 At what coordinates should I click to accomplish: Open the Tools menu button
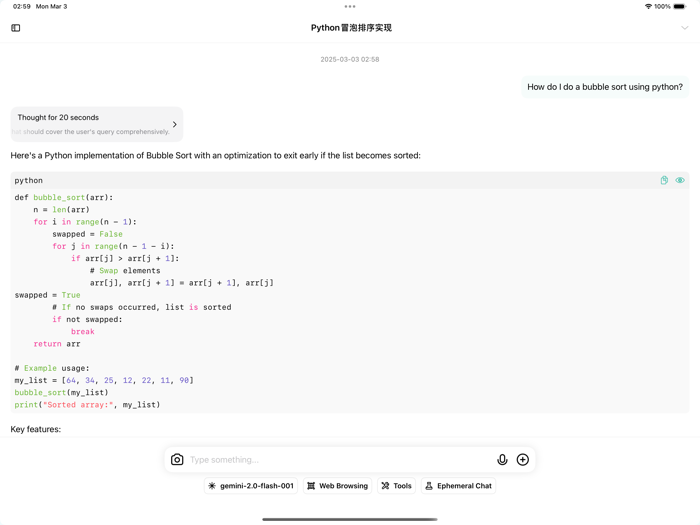(x=396, y=486)
